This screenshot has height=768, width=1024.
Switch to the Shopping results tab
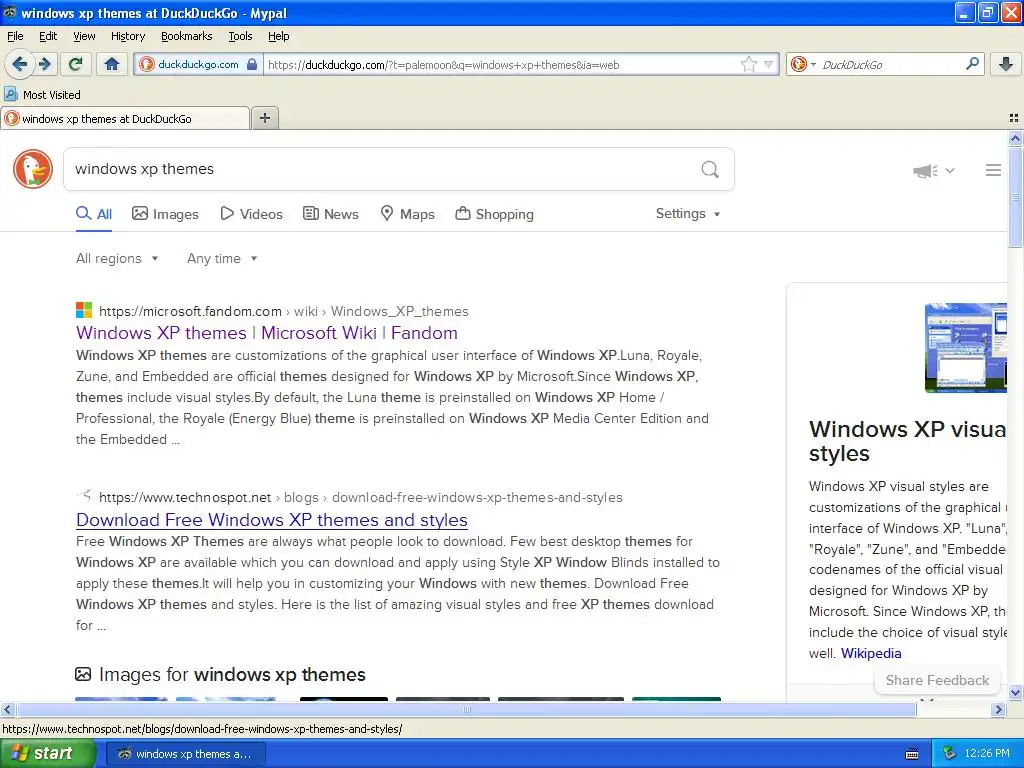tap(494, 214)
